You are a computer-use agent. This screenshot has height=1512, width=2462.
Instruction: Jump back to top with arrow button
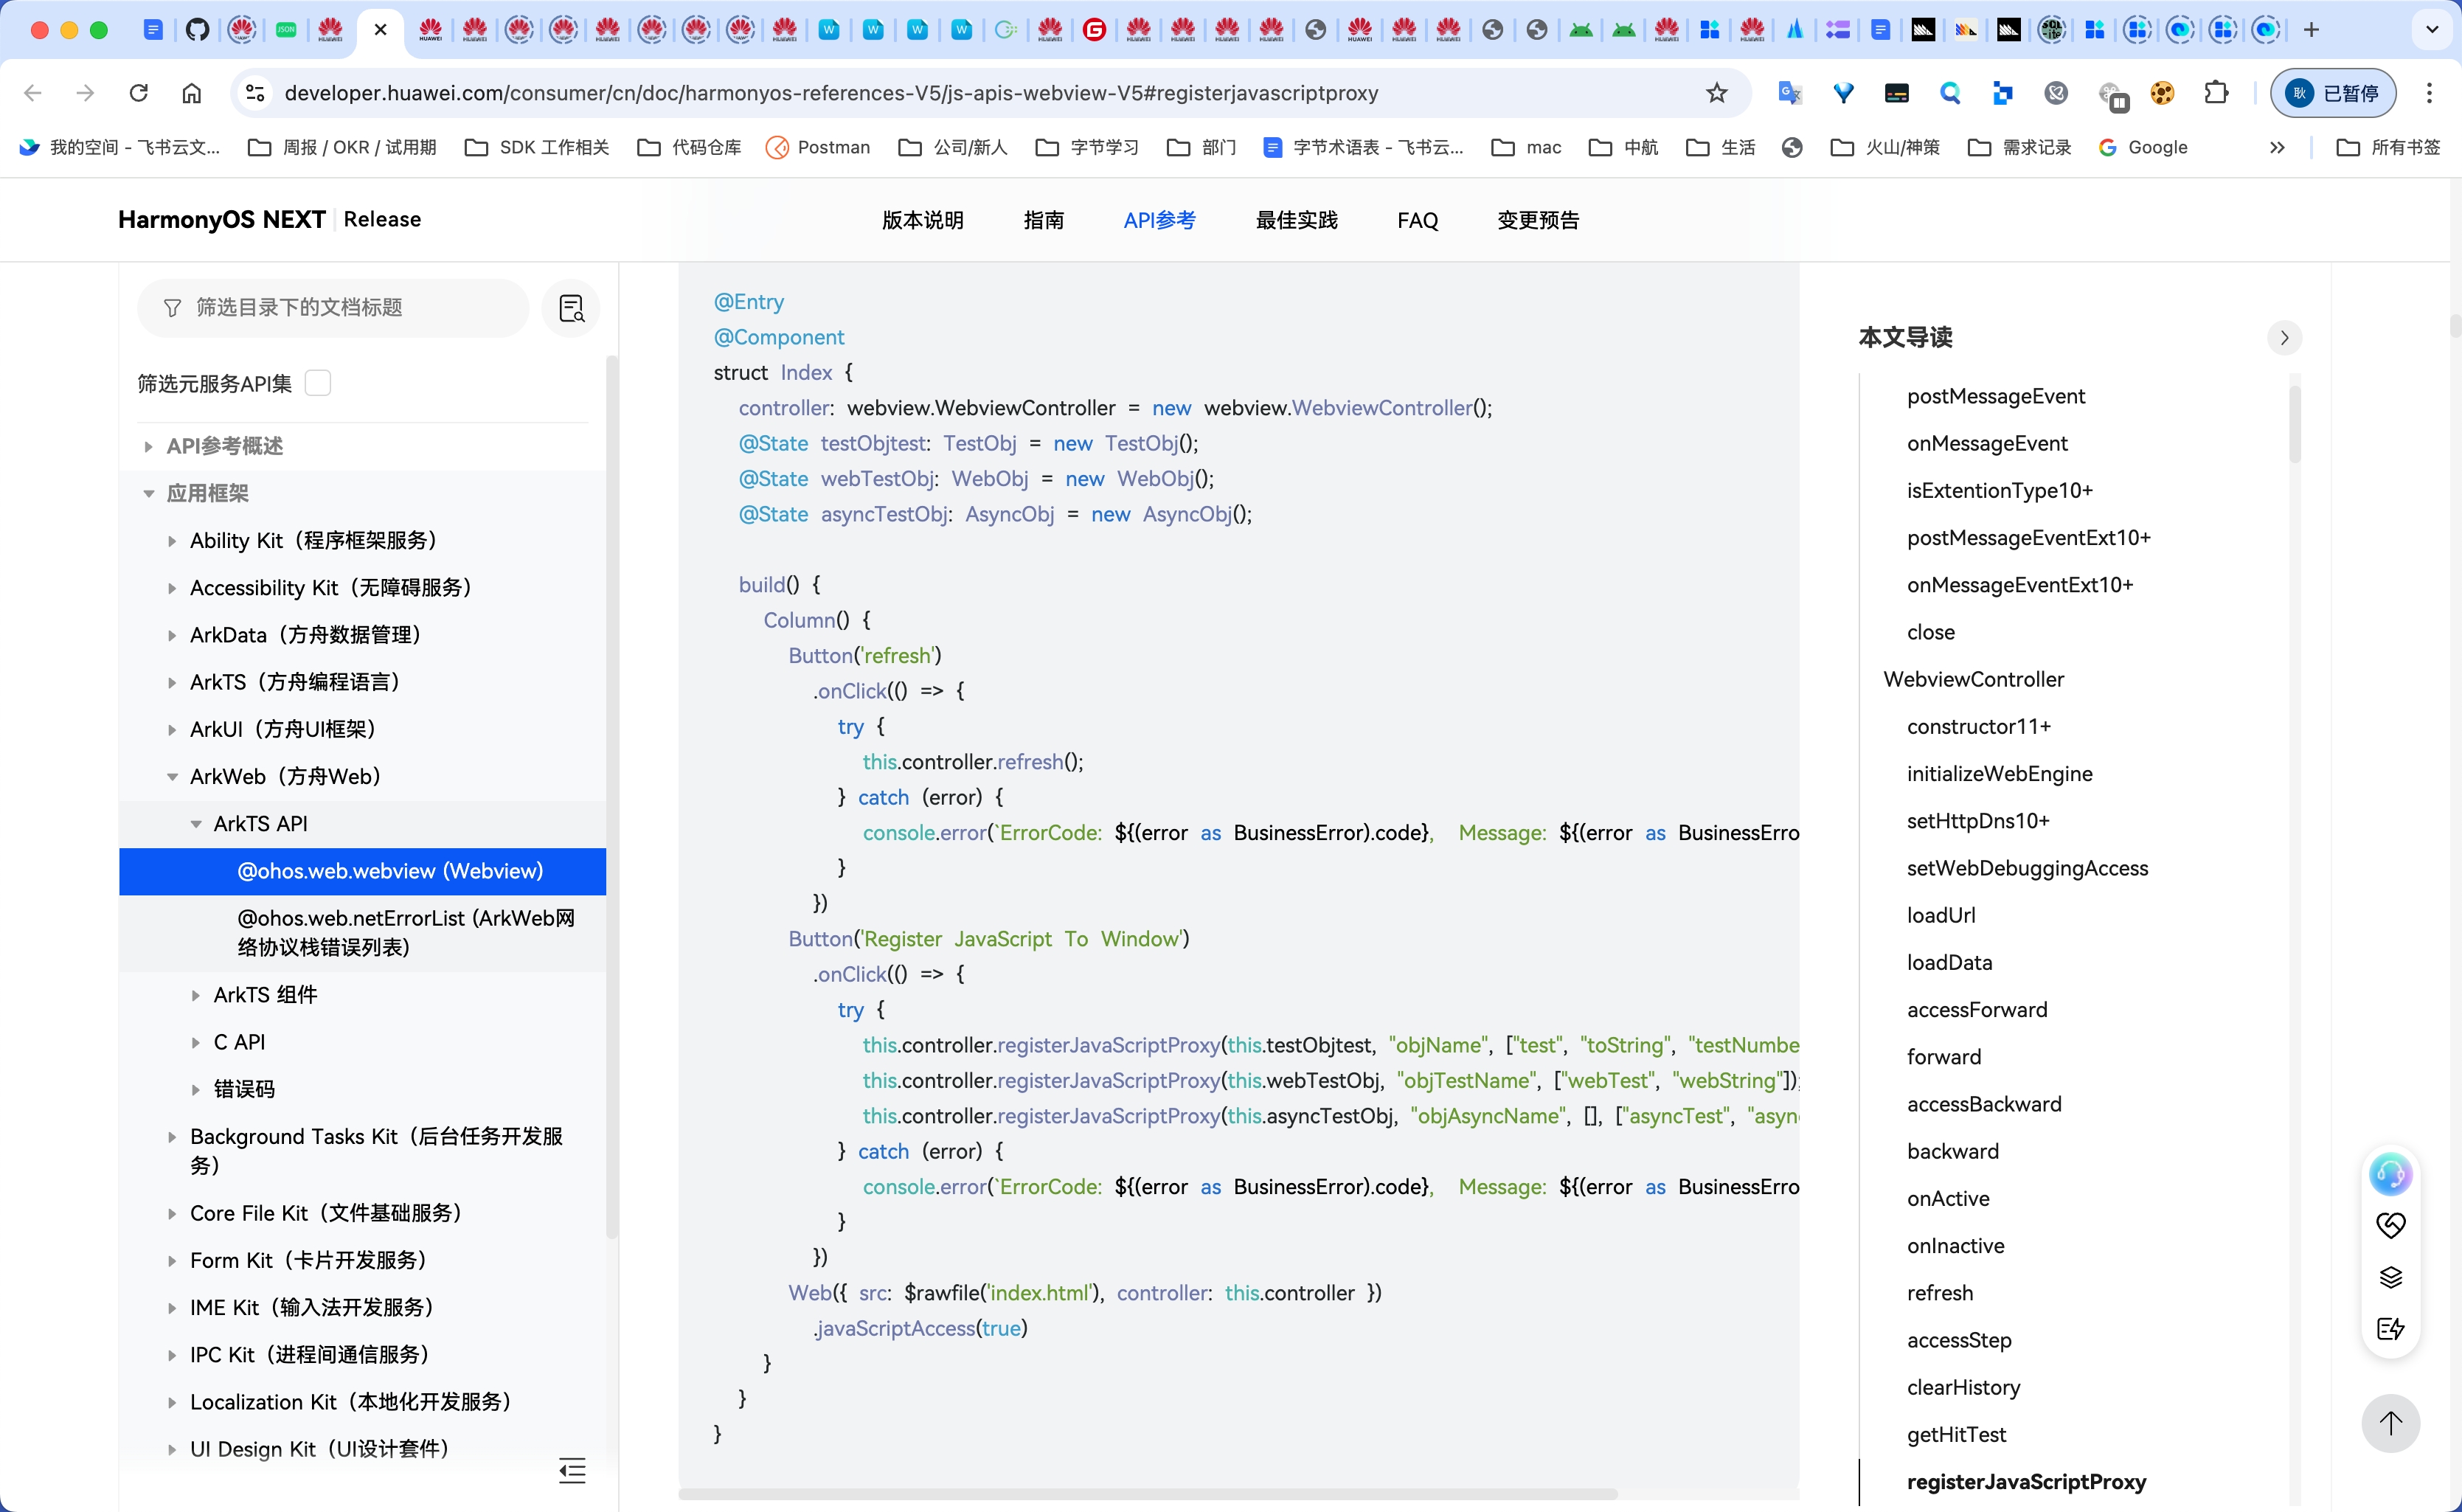point(2390,1423)
